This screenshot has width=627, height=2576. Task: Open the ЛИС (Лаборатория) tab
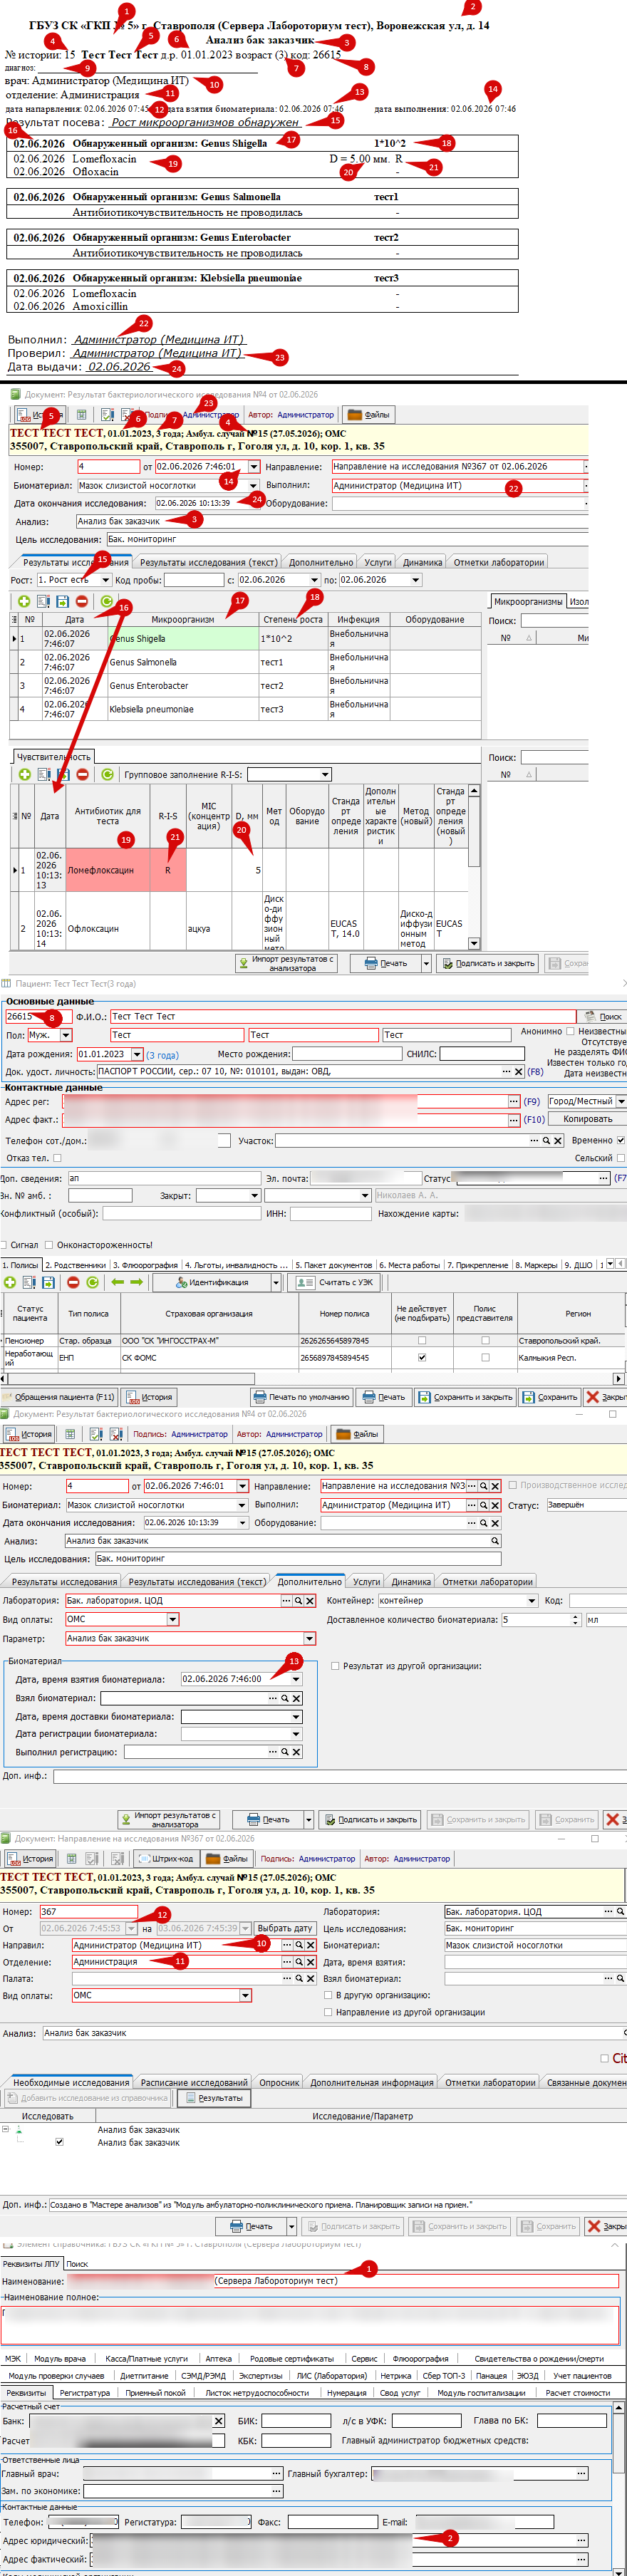(331, 2375)
